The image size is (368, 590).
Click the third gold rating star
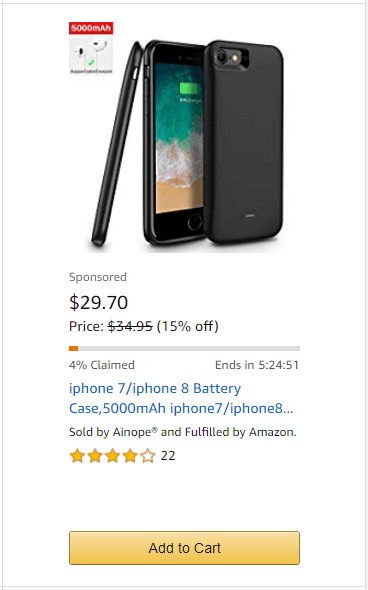click(x=113, y=456)
